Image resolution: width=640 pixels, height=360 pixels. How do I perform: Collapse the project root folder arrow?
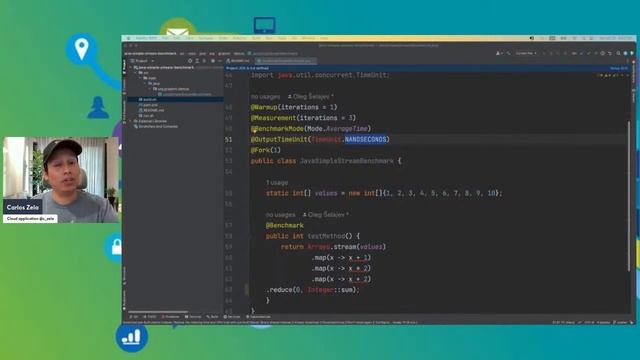coord(131,67)
